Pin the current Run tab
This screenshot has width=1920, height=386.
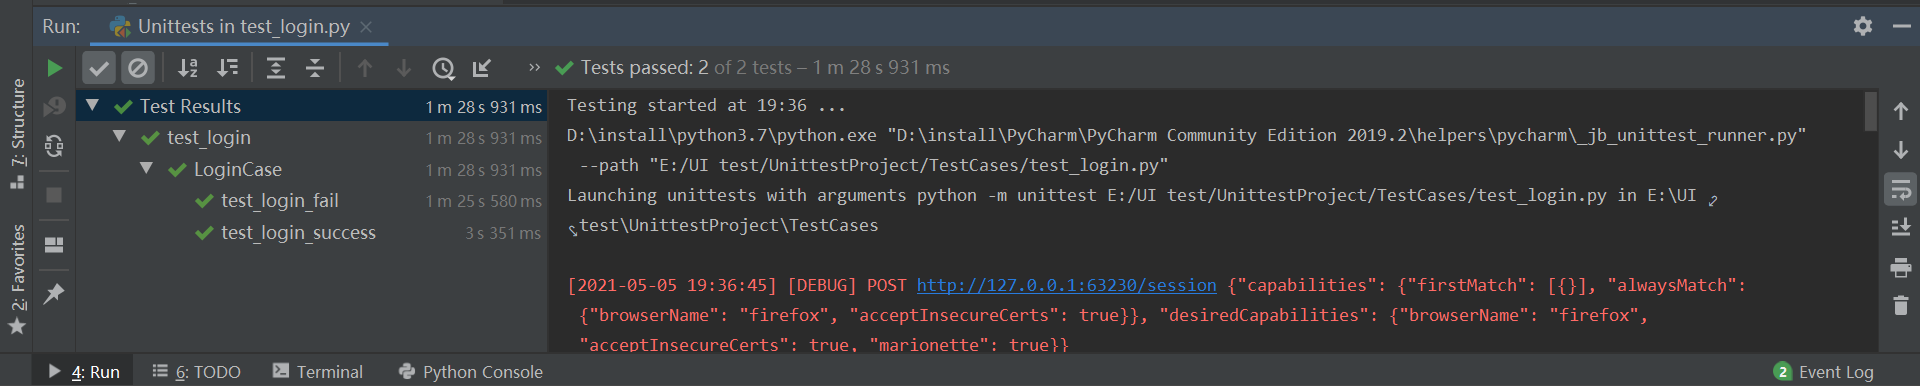click(54, 294)
